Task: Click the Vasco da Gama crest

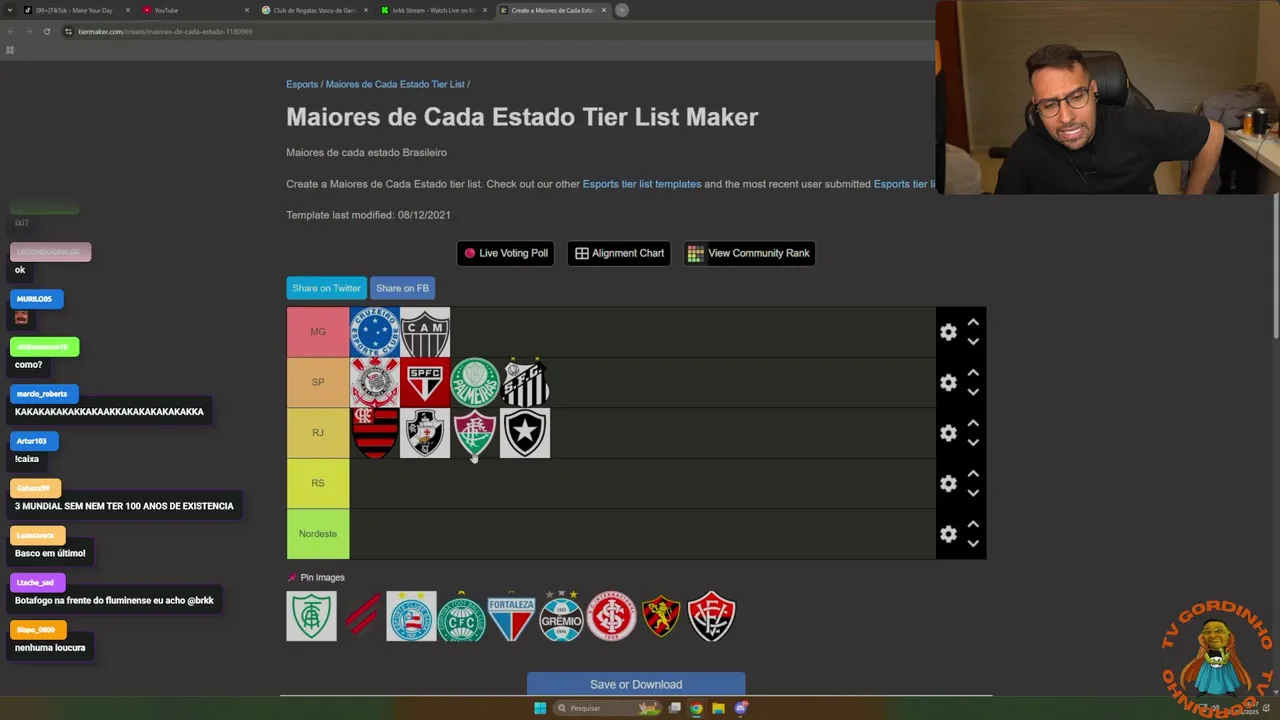Action: coord(425,433)
